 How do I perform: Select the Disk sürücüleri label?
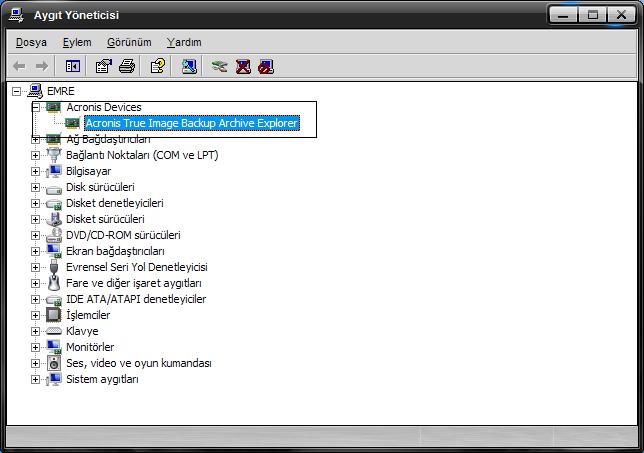tap(100, 187)
